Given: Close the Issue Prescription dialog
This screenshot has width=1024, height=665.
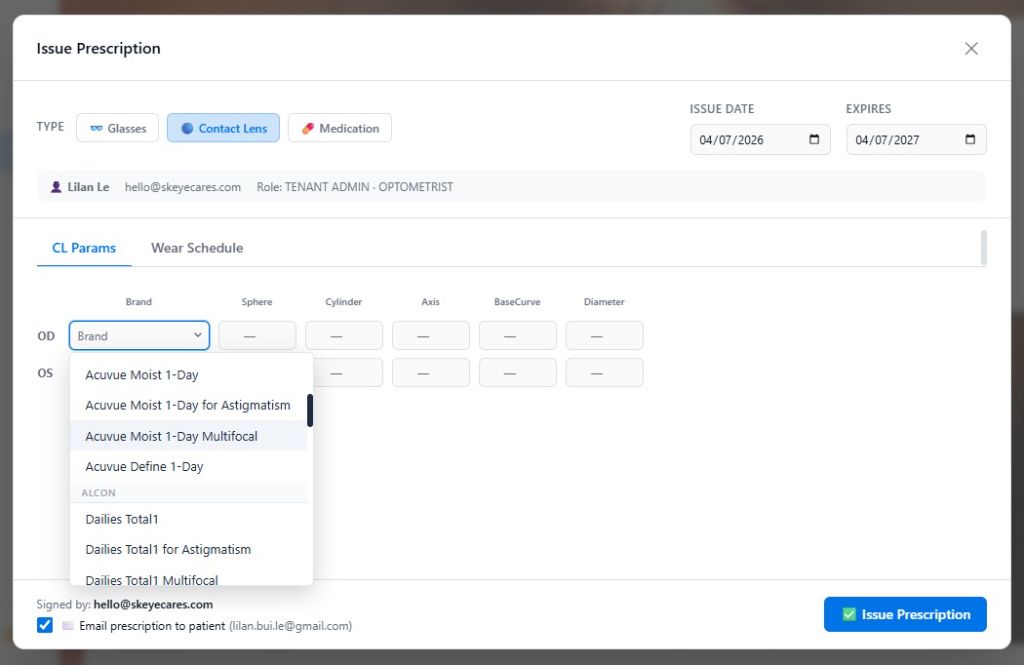Looking at the screenshot, I should 971,48.
